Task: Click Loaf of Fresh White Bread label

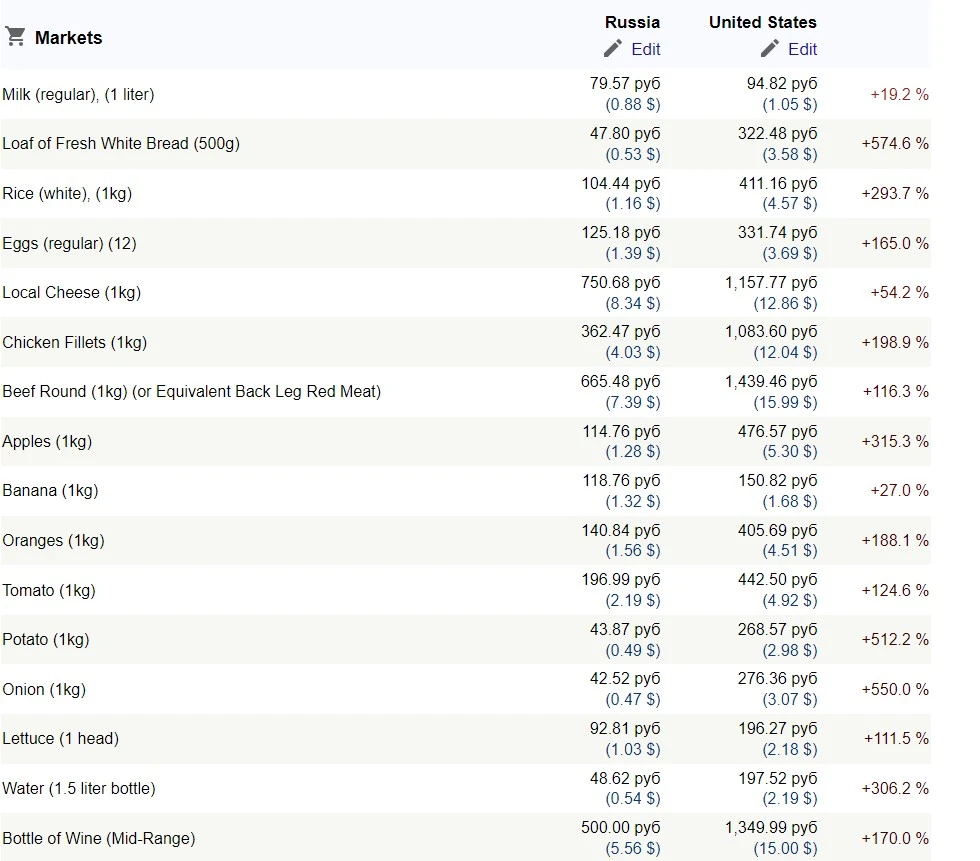Action: pos(121,144)
